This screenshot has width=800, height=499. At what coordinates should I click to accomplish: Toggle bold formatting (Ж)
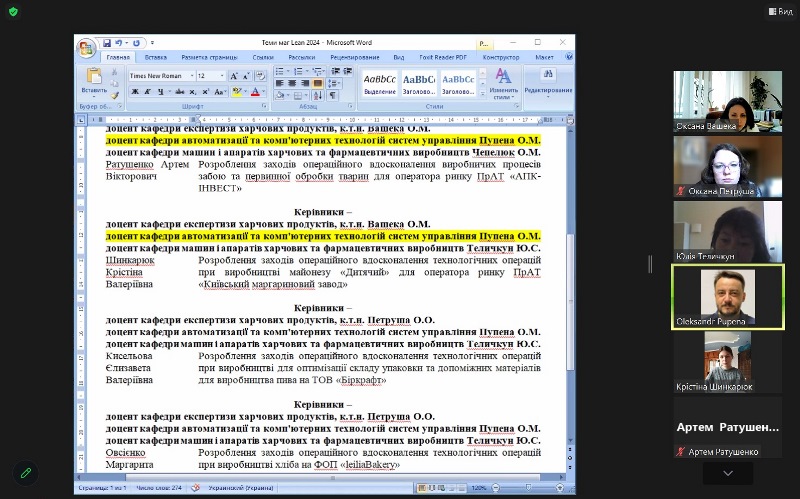pos(134,92)
